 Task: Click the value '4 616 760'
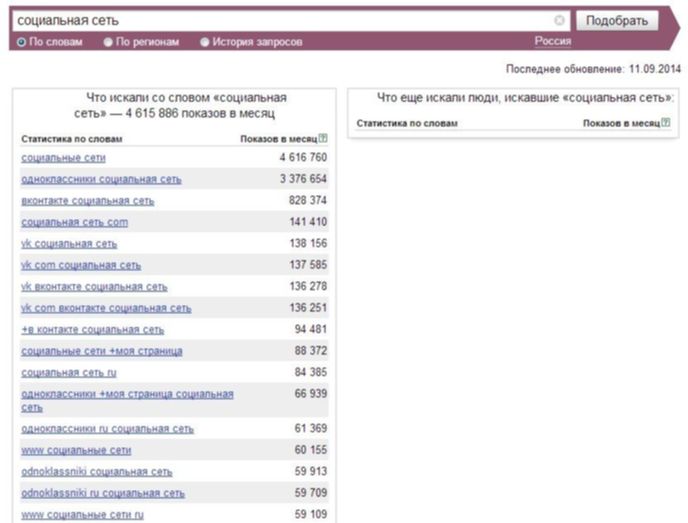303,157
